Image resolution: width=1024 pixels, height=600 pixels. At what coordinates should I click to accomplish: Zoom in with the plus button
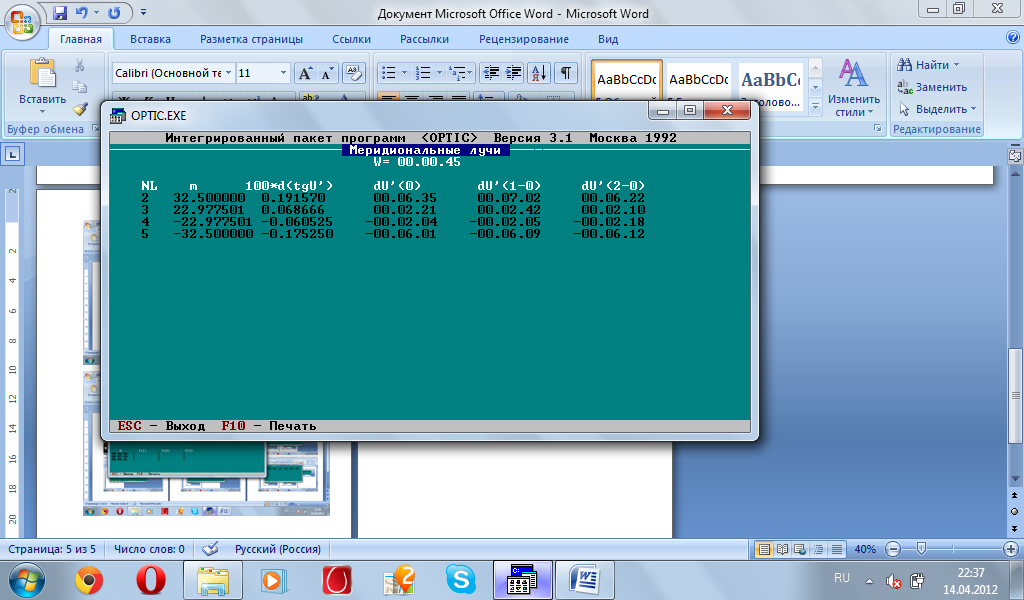pos(1010,549)
